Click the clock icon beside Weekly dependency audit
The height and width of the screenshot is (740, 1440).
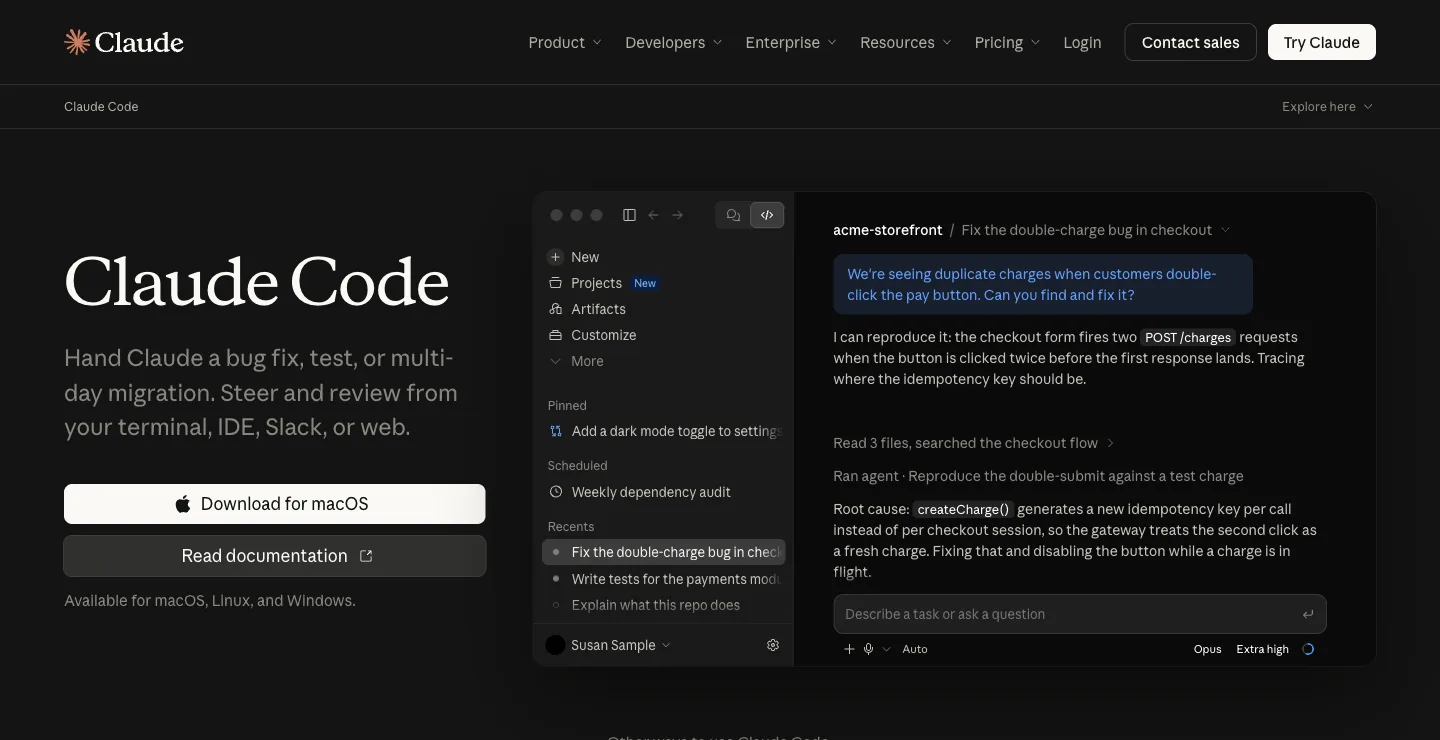[556, 492]
